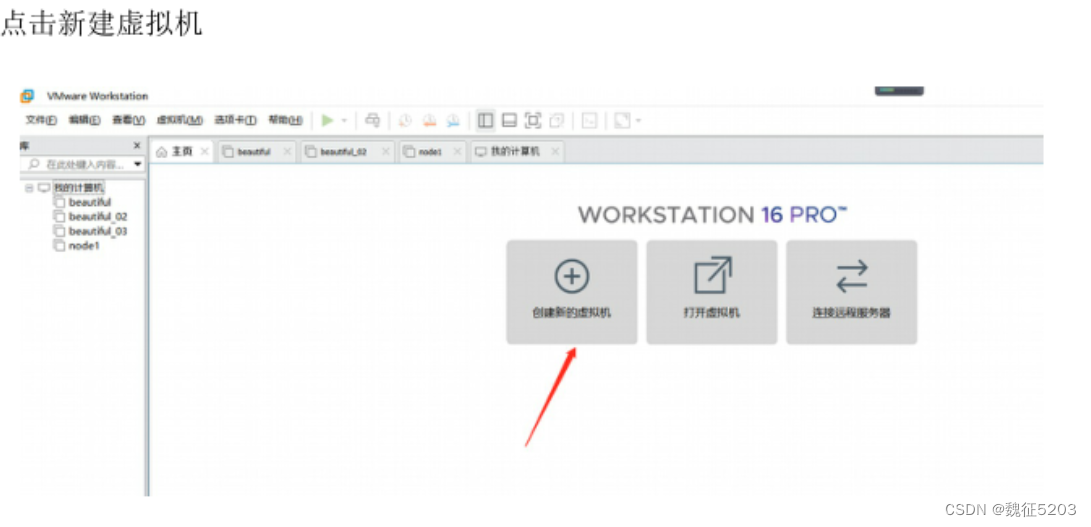Select beautiful VM in library tree

[90, 203]
